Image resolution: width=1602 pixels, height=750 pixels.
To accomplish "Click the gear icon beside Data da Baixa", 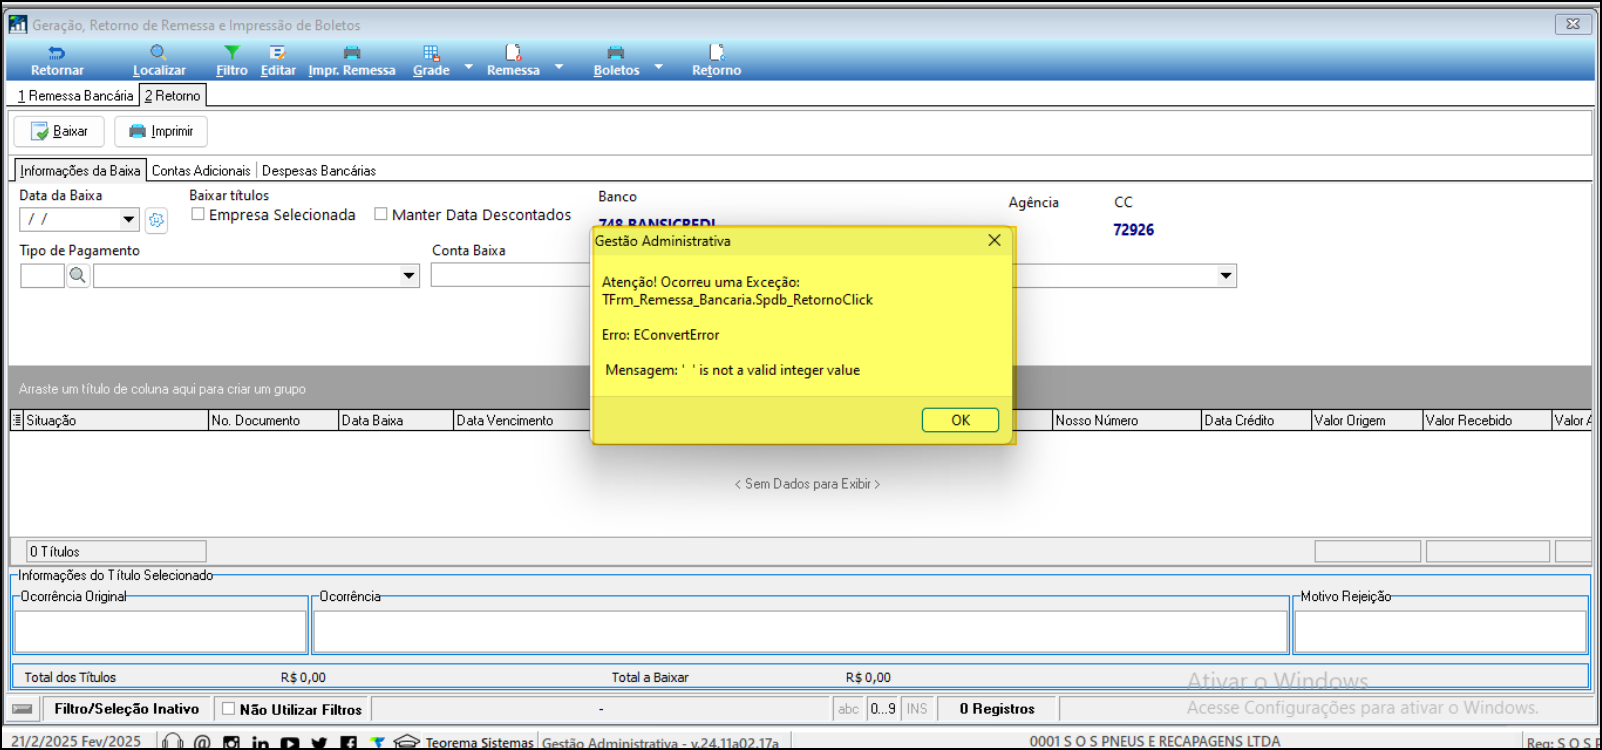I will click(x=156, y=220).
